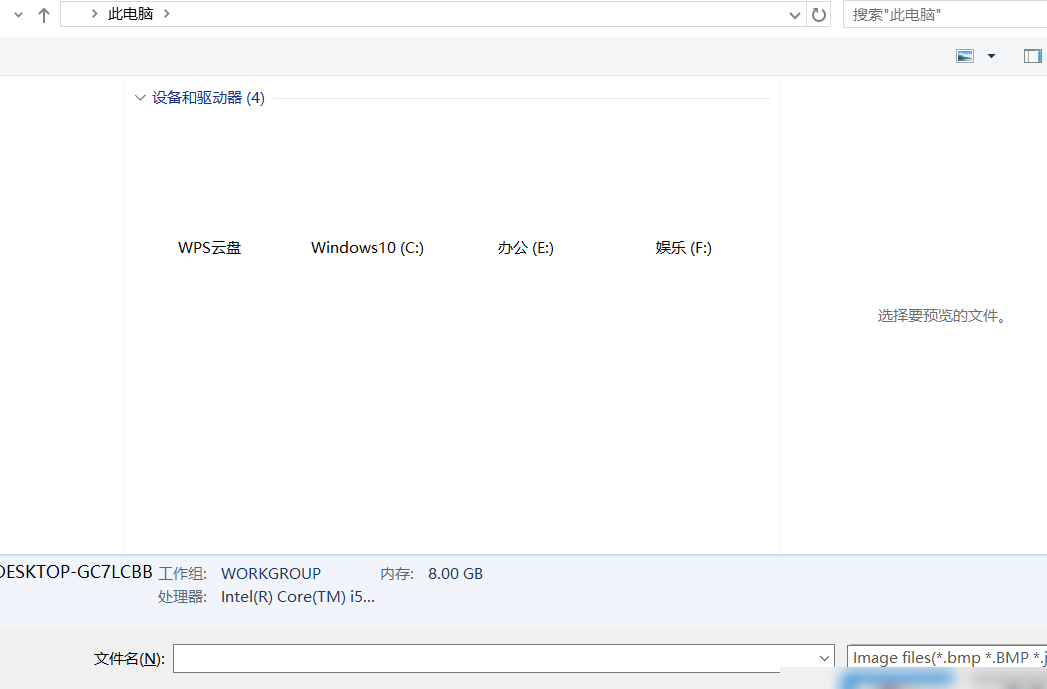The image size is (1047, 689).
Task: Select the 设备和驱动器 (4) group header
Action: click(208, 97)
